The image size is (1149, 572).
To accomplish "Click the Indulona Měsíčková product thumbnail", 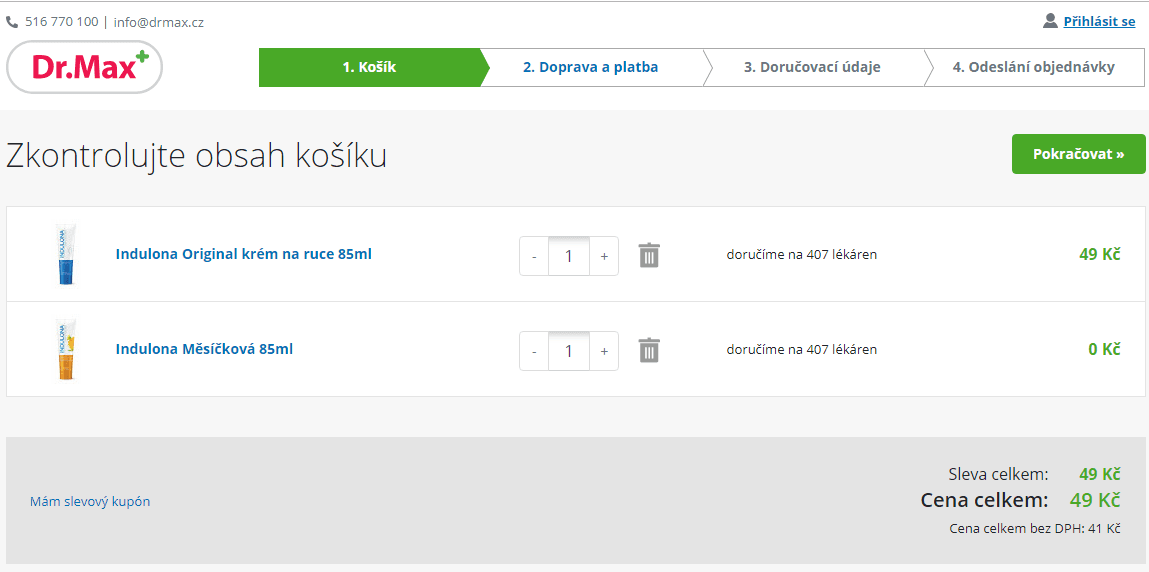I will pos(66,349).
